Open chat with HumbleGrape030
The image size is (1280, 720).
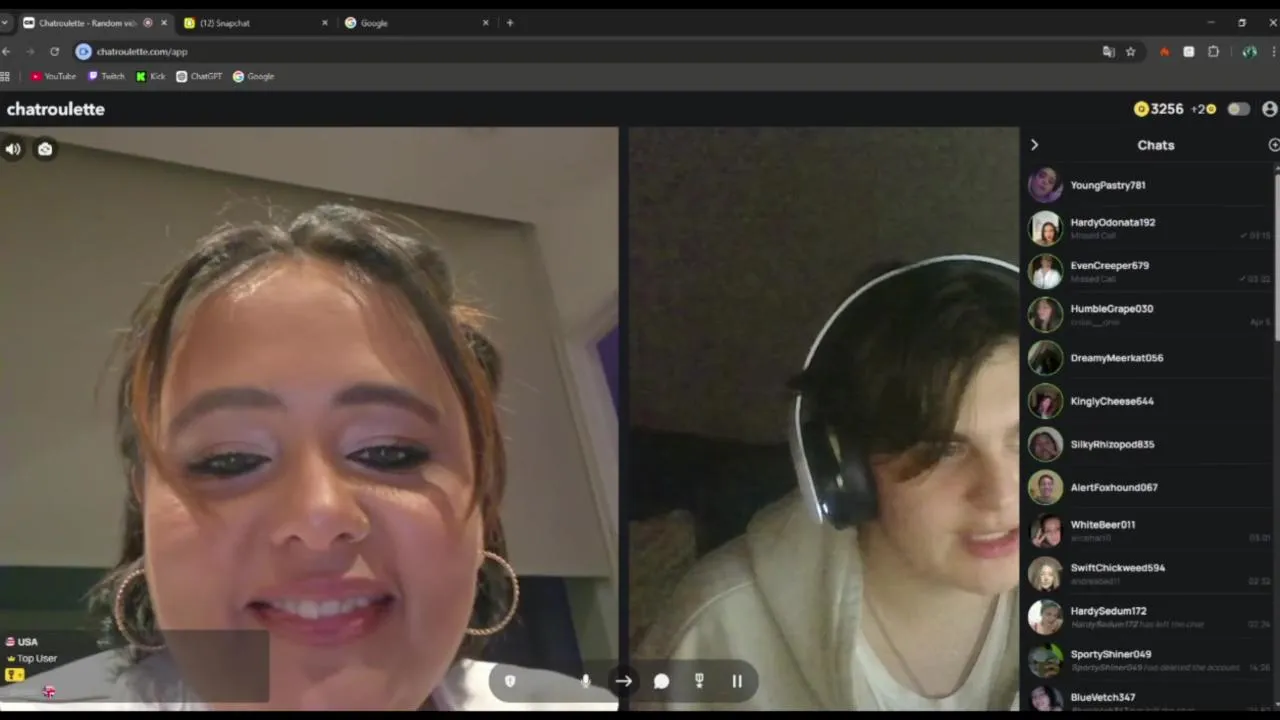click(1148, 314)
